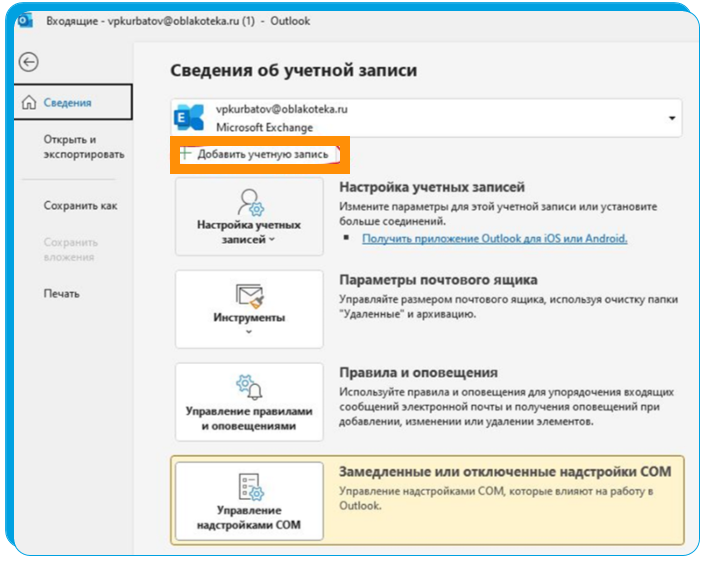Click Управление правилами и оповещениями button
Image resolution: width=705 pixels, height=561 pixels.
[x=249, y=402]
